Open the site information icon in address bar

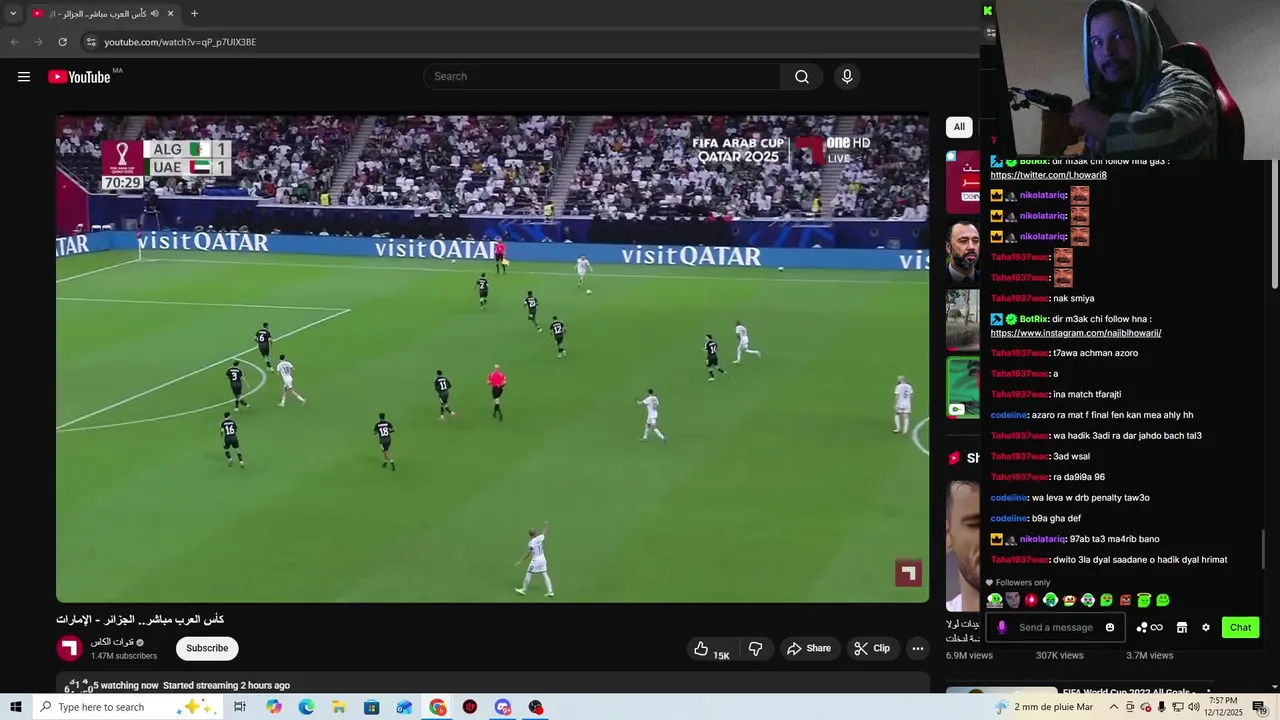tap(91, 42)
